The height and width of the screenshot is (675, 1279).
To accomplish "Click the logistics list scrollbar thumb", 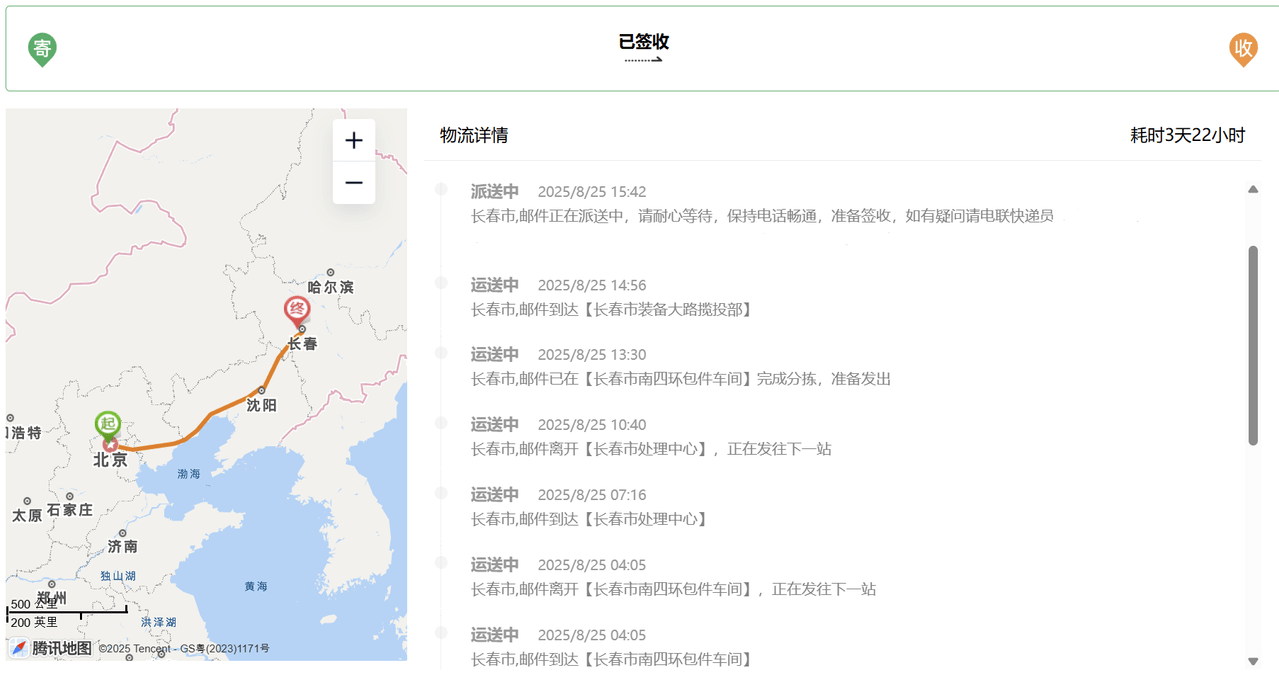I will click(1253, 346).
